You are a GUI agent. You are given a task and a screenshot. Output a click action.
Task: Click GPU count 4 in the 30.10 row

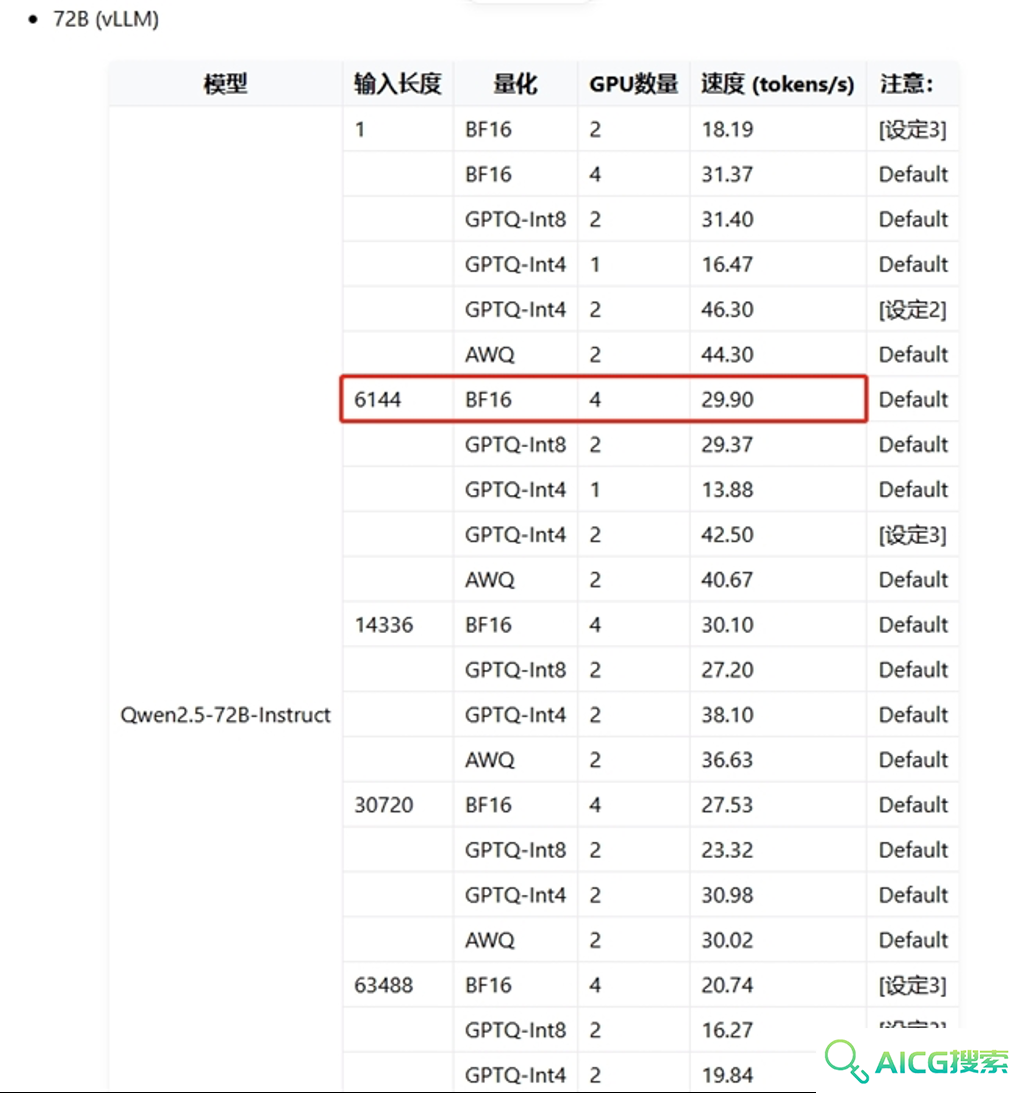tap(594, 625)
